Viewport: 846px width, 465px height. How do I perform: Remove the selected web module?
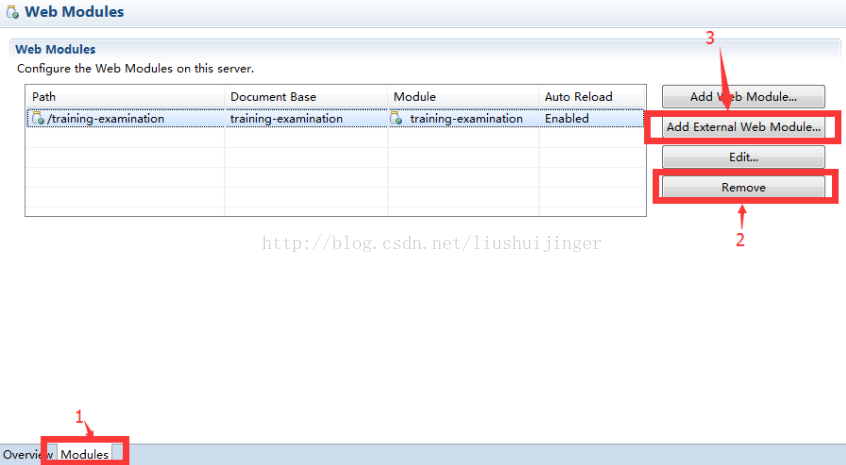[742, 187]
